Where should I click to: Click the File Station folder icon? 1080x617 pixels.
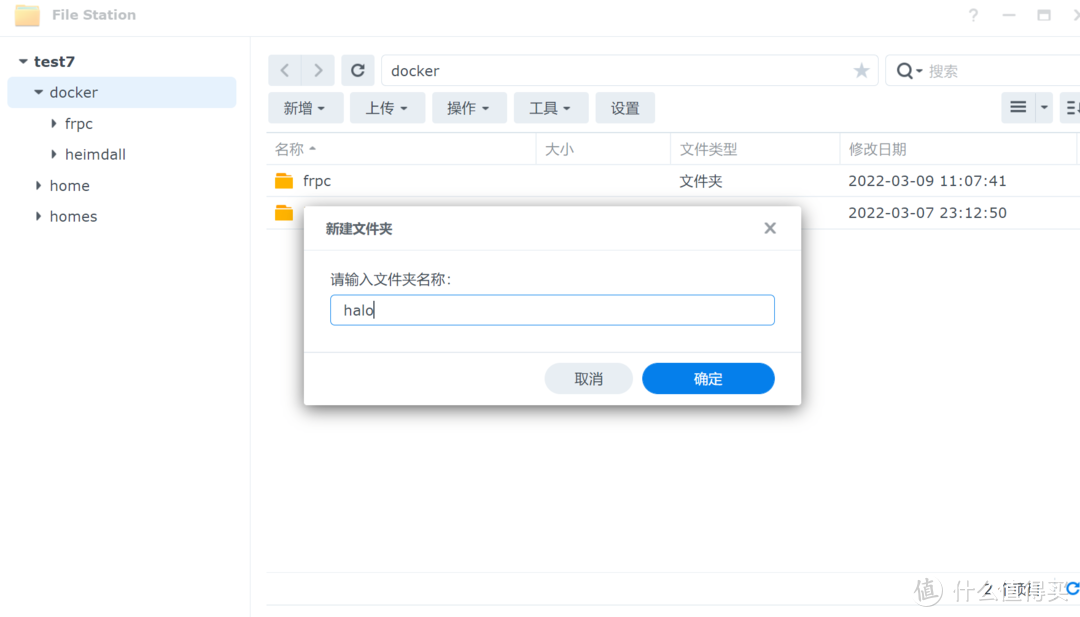click(27, 14)
